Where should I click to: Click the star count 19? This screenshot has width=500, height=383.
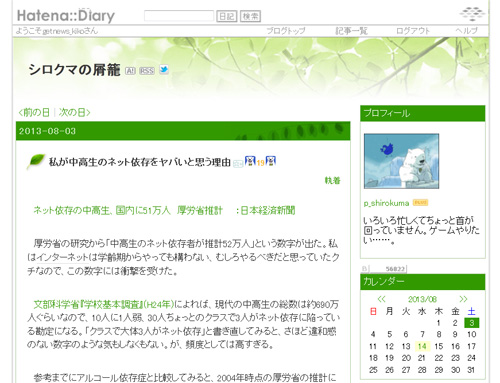260,163
